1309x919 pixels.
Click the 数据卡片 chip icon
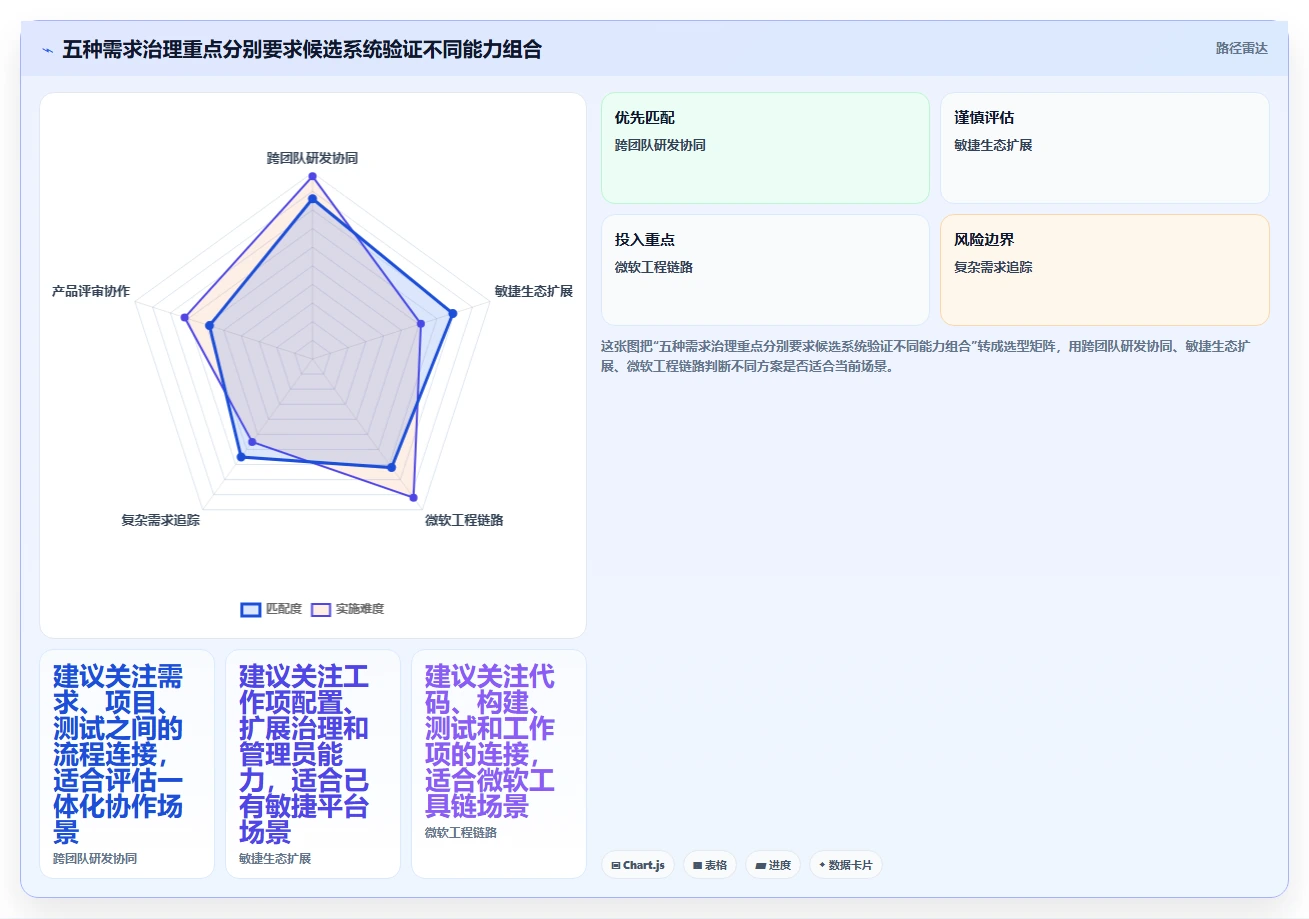click(x=822, y=865)
